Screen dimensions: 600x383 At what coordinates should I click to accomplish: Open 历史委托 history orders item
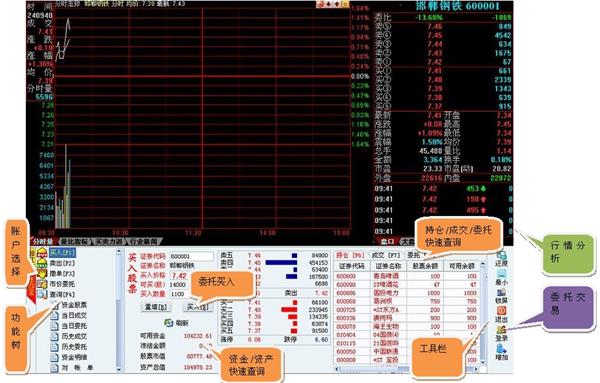tap(74, 347)
